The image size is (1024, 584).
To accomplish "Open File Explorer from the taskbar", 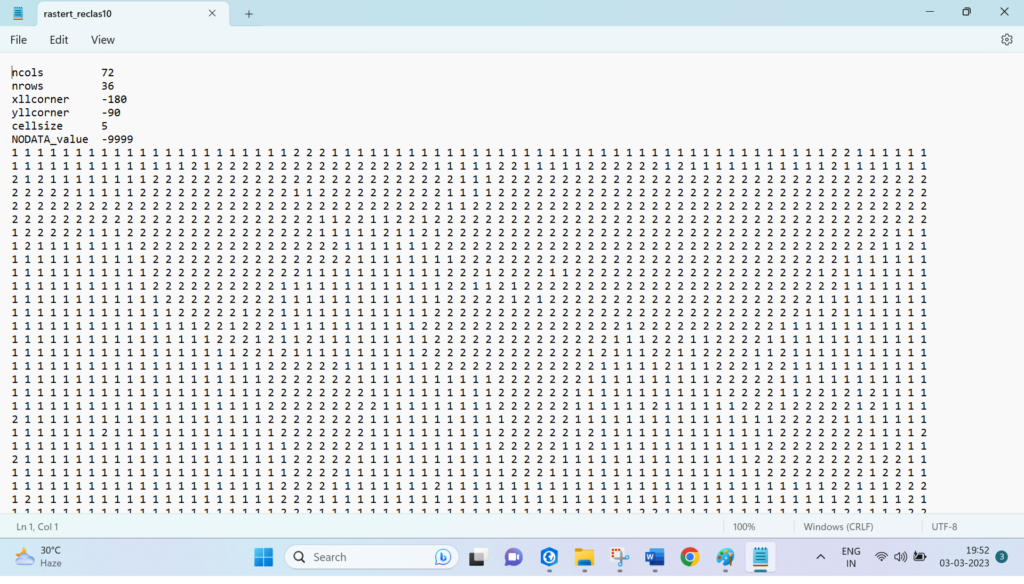I will [x=585, y=557].
